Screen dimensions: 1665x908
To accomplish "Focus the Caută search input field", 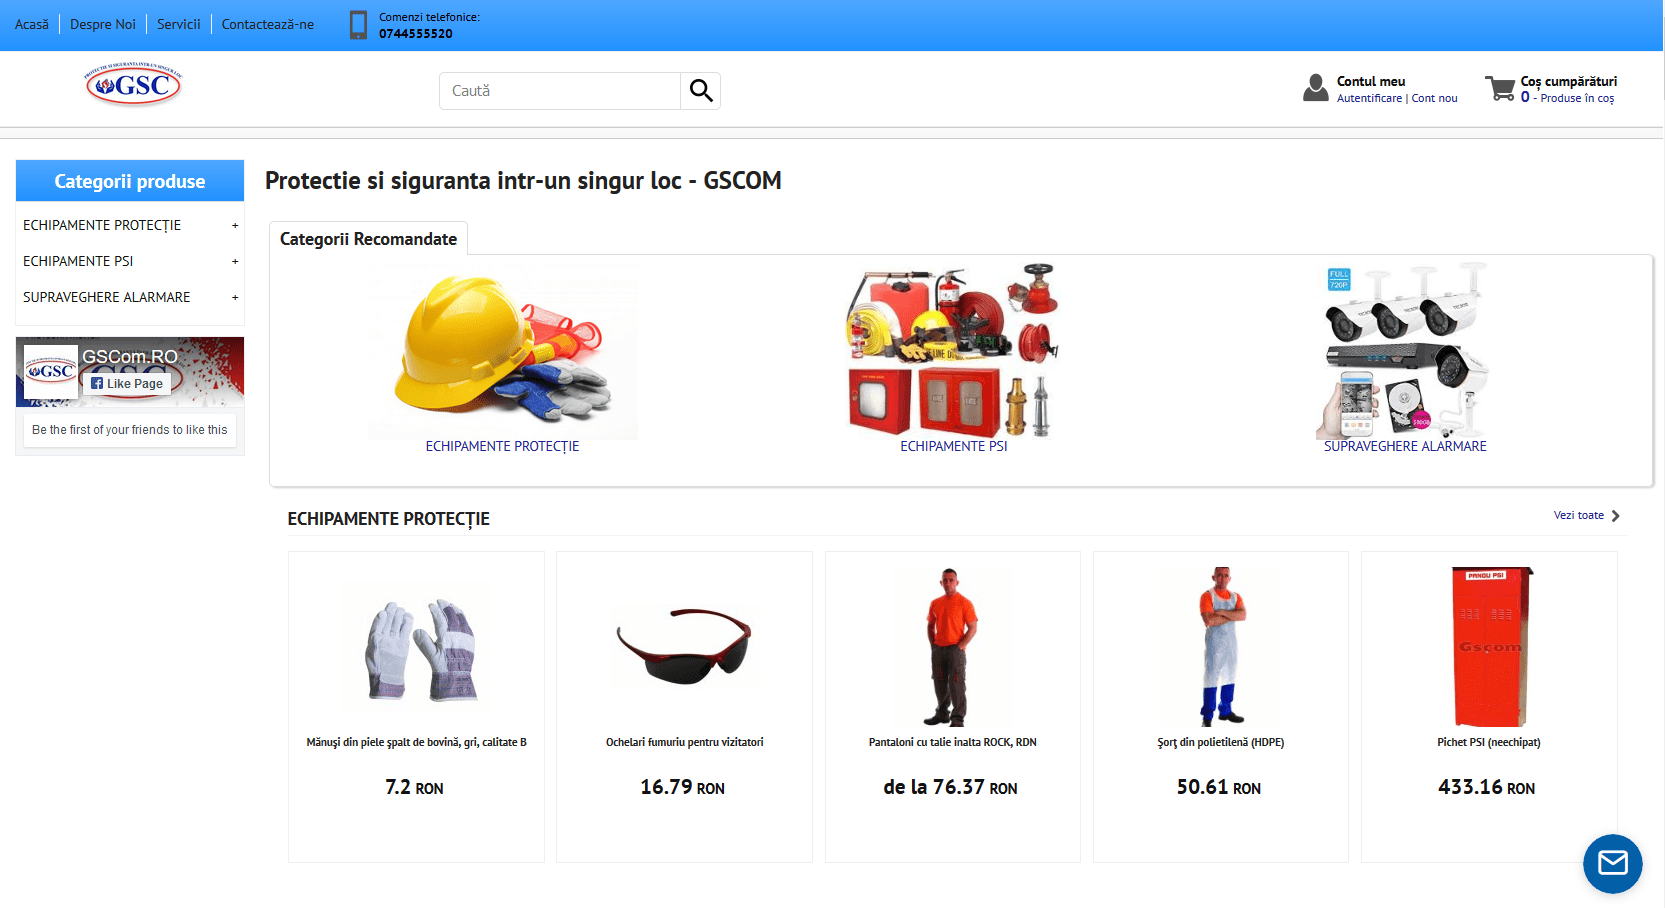I will point(560,91).
